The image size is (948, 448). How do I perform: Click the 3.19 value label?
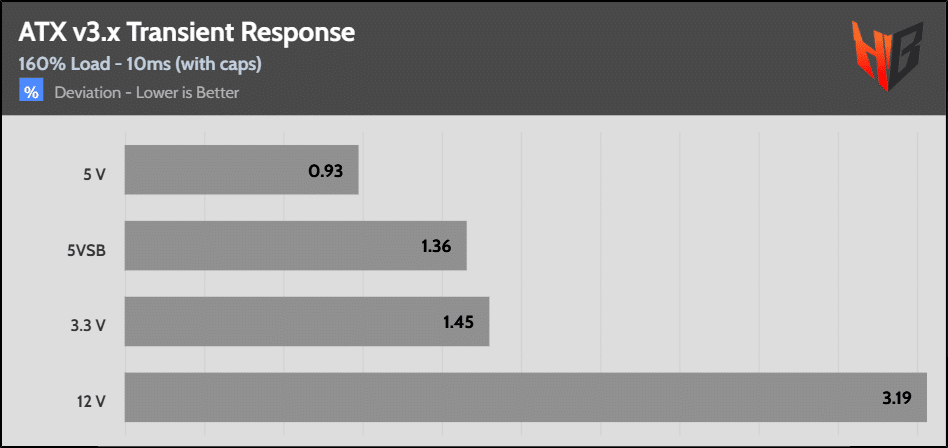(895, 398)
